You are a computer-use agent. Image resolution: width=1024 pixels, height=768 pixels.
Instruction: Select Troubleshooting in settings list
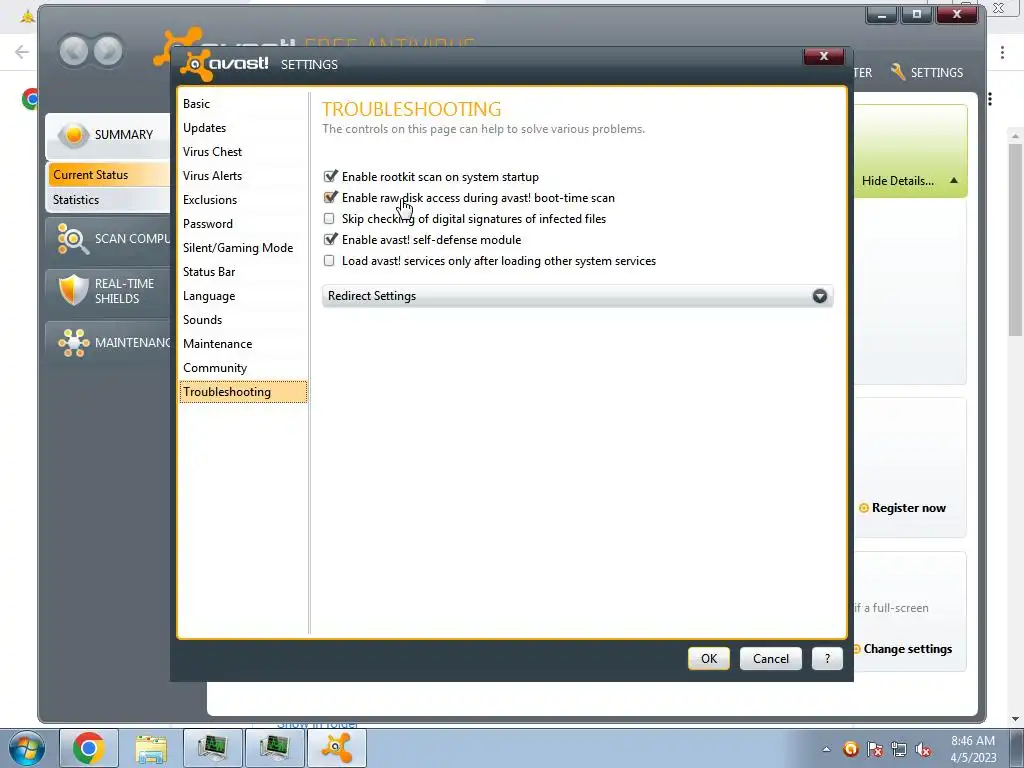click(x=243, y=392)
